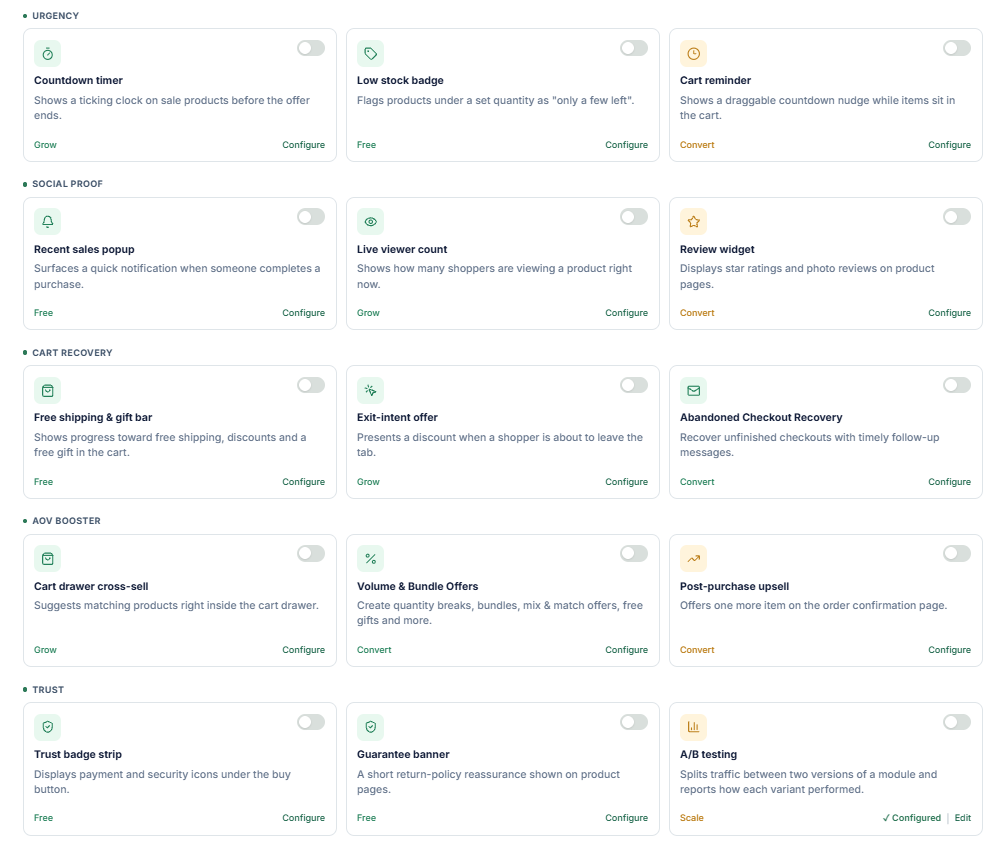The height and width of the screenshot is (855, 1008).
Task: Click the Post-purchase upsell trend arrow icon
Action: click(694, 559)
